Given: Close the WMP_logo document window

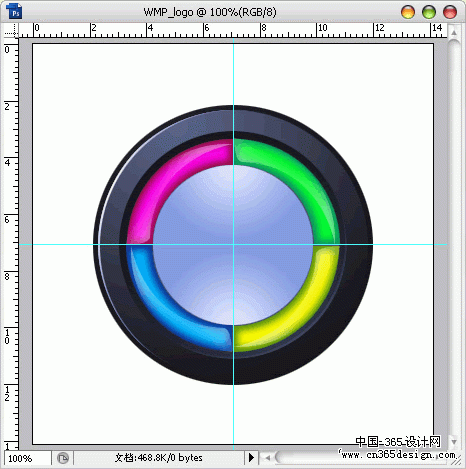Looking at the screenshot, I should coord(450,12).
